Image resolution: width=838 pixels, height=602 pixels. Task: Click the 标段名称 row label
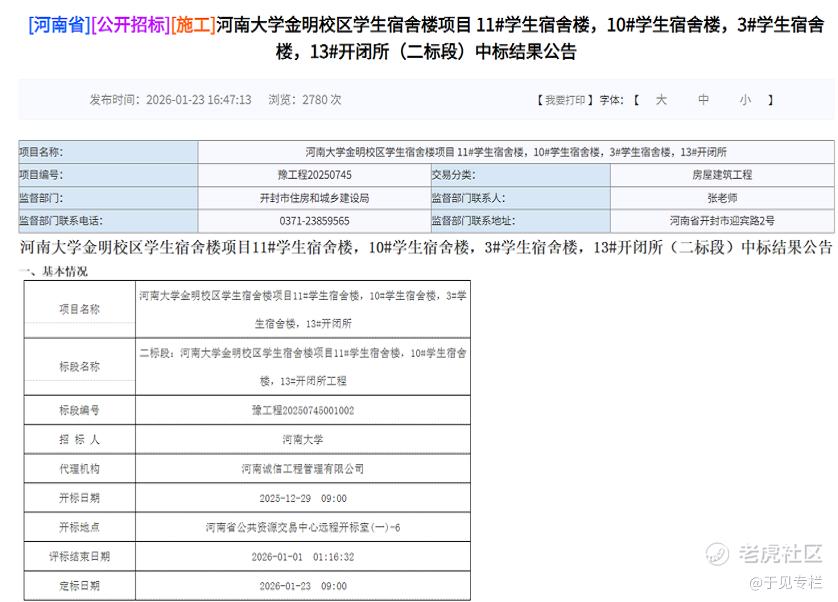click(80, 367)
